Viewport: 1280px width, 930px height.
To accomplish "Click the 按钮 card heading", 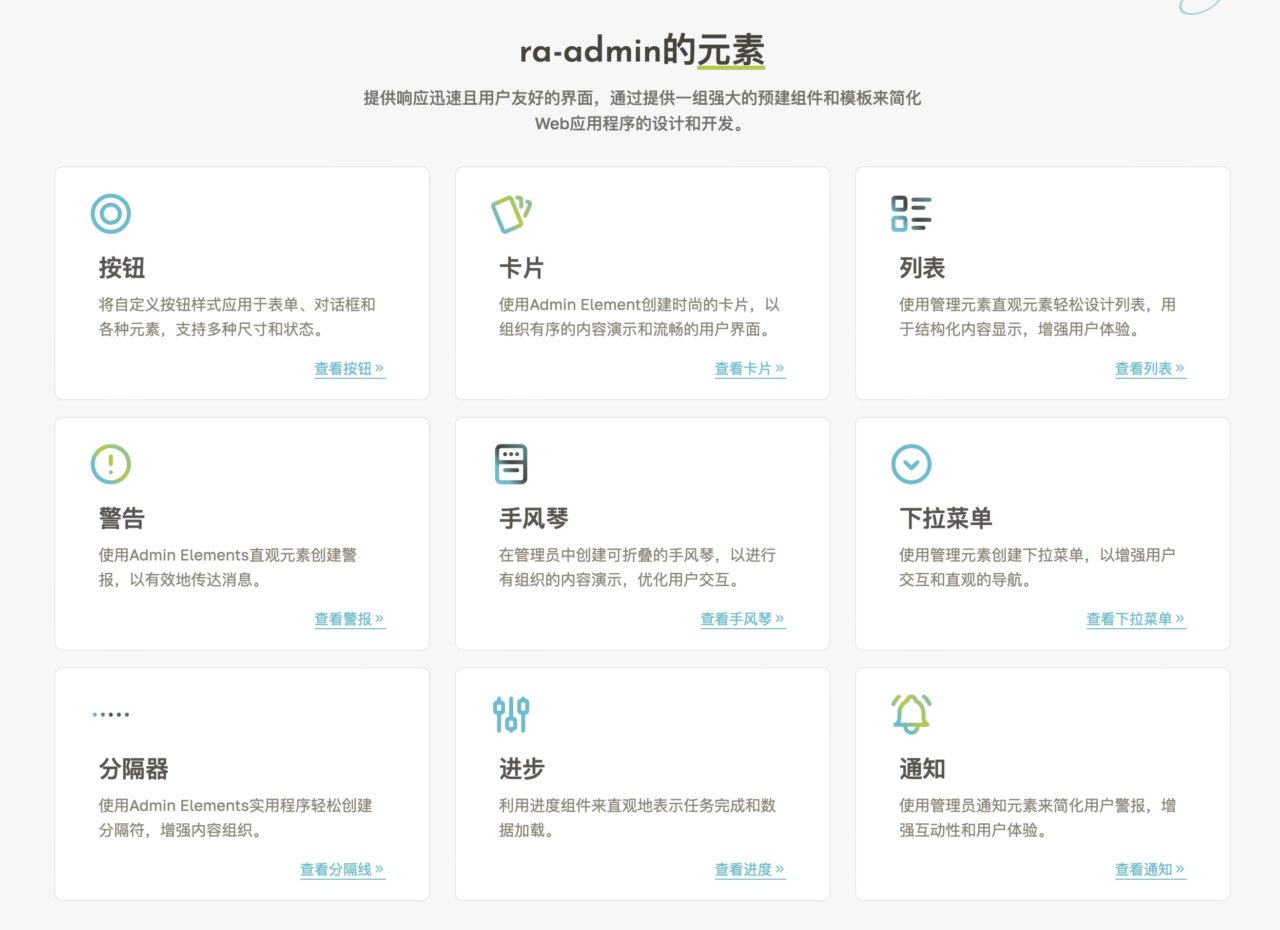I will 122,268.
